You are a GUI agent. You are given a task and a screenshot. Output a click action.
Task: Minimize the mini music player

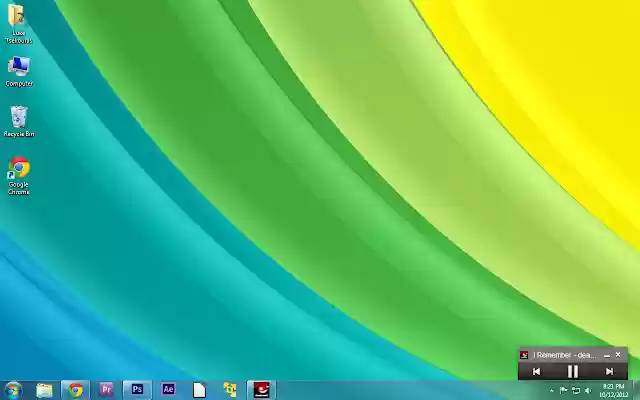pos(607,356)
